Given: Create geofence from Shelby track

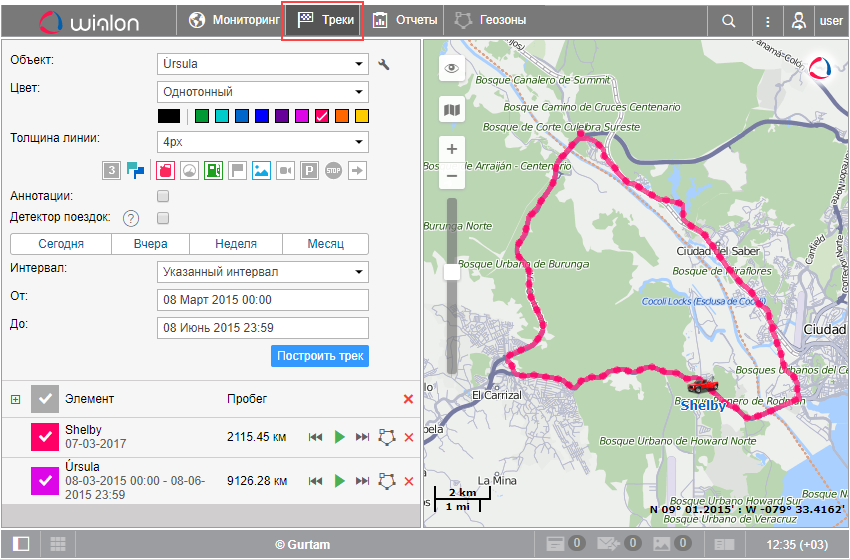Looking at the screenshot, I should point(387,437).
